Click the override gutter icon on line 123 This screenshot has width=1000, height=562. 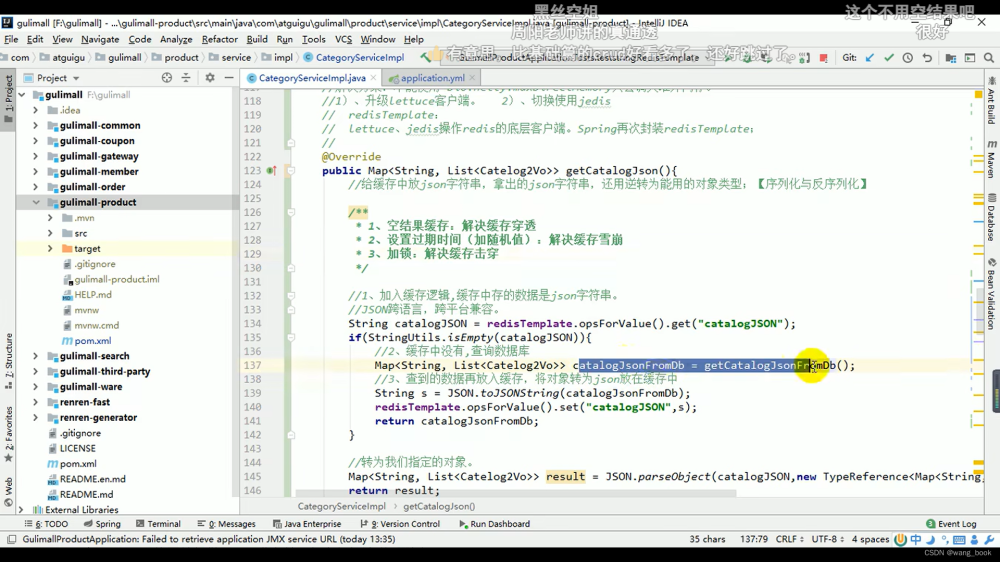click(271, 170)
